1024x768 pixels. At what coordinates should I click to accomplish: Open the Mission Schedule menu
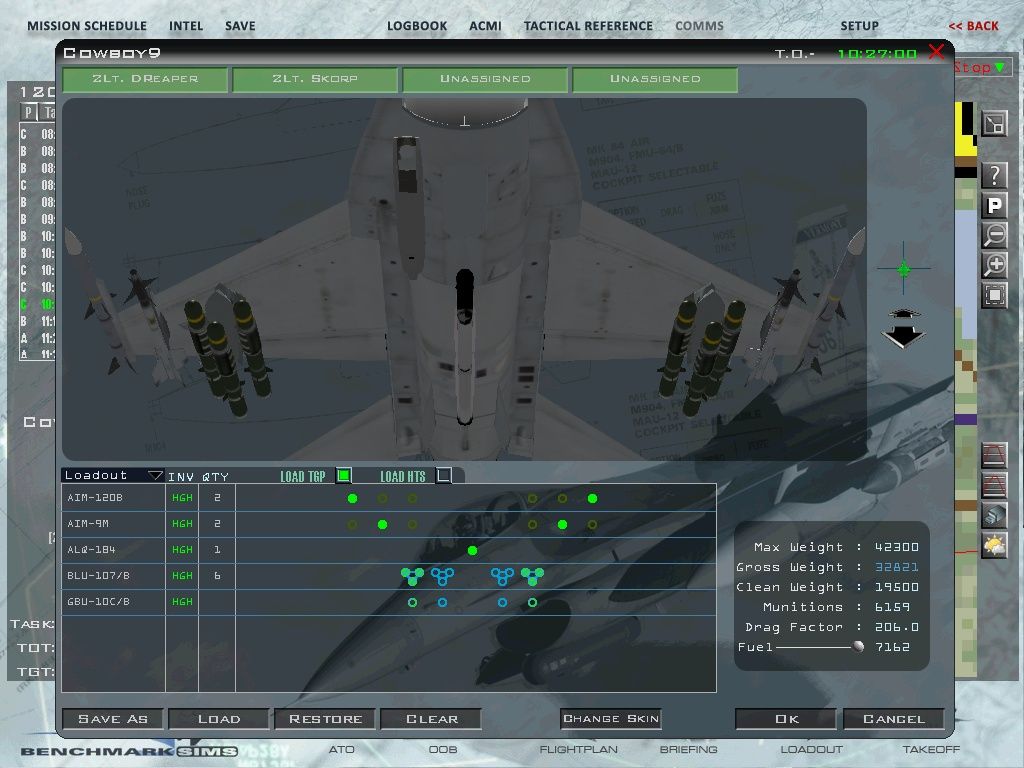[87, 26]
